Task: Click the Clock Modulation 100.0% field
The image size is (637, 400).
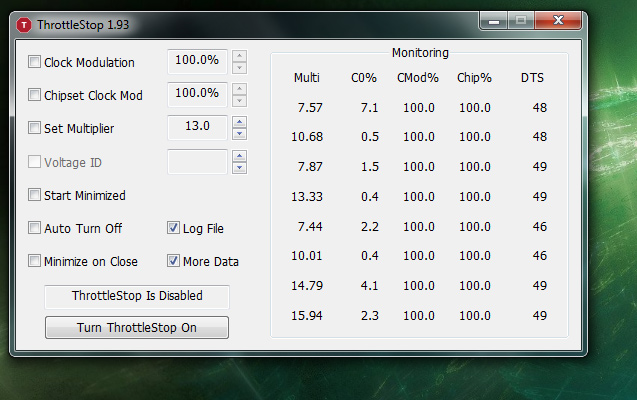Action: tap(197, 61)
